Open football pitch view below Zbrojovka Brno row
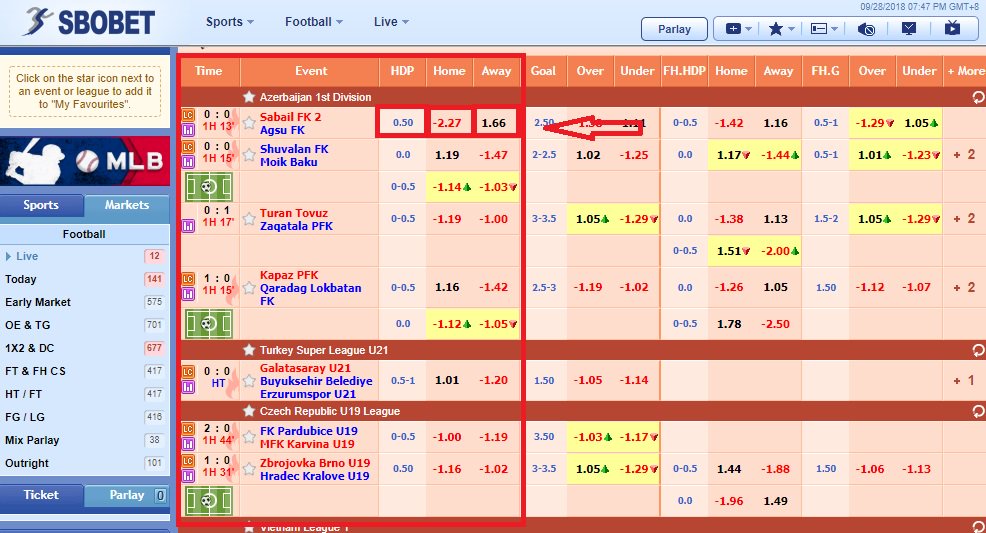986x533 pixels. (208, 501)
